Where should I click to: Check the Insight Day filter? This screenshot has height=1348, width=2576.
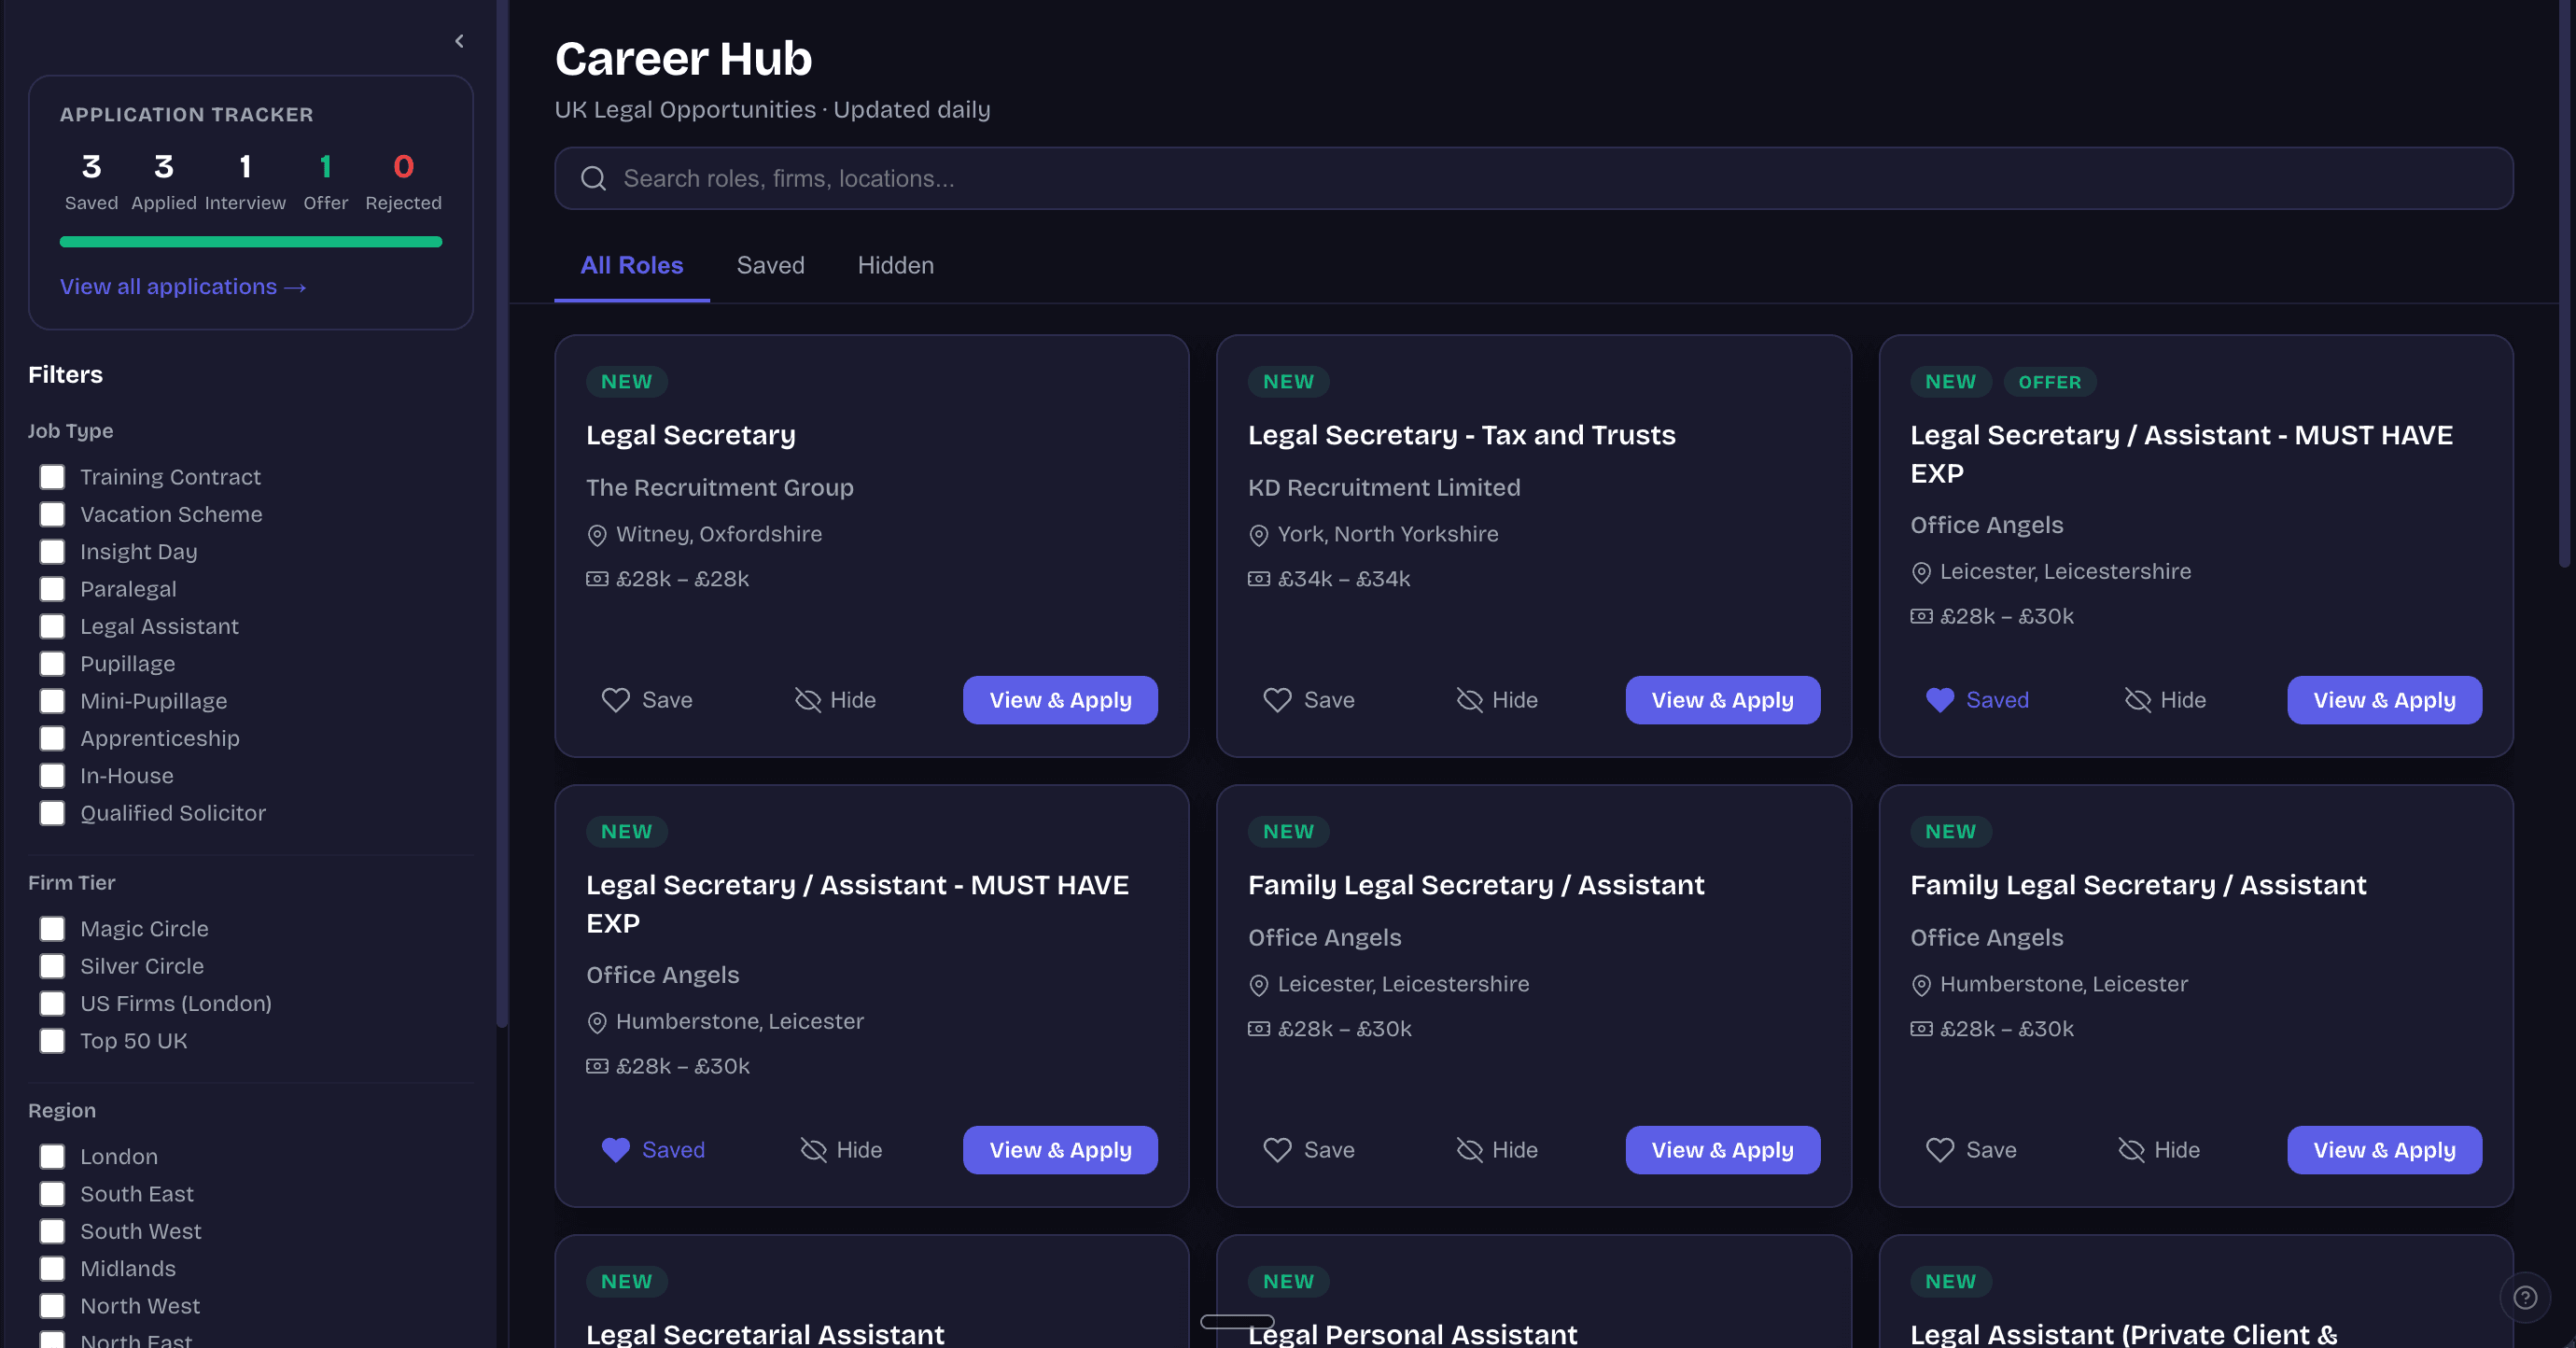52,552
